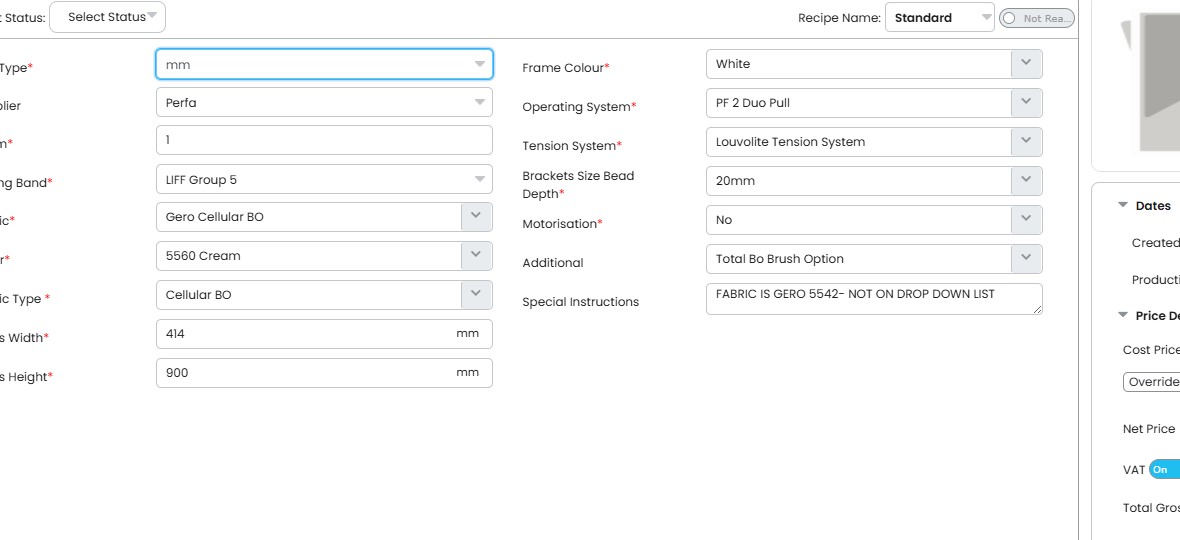Click the Override button under Cost Price
Screen dimensions: 1180x540
point(1153,382)
